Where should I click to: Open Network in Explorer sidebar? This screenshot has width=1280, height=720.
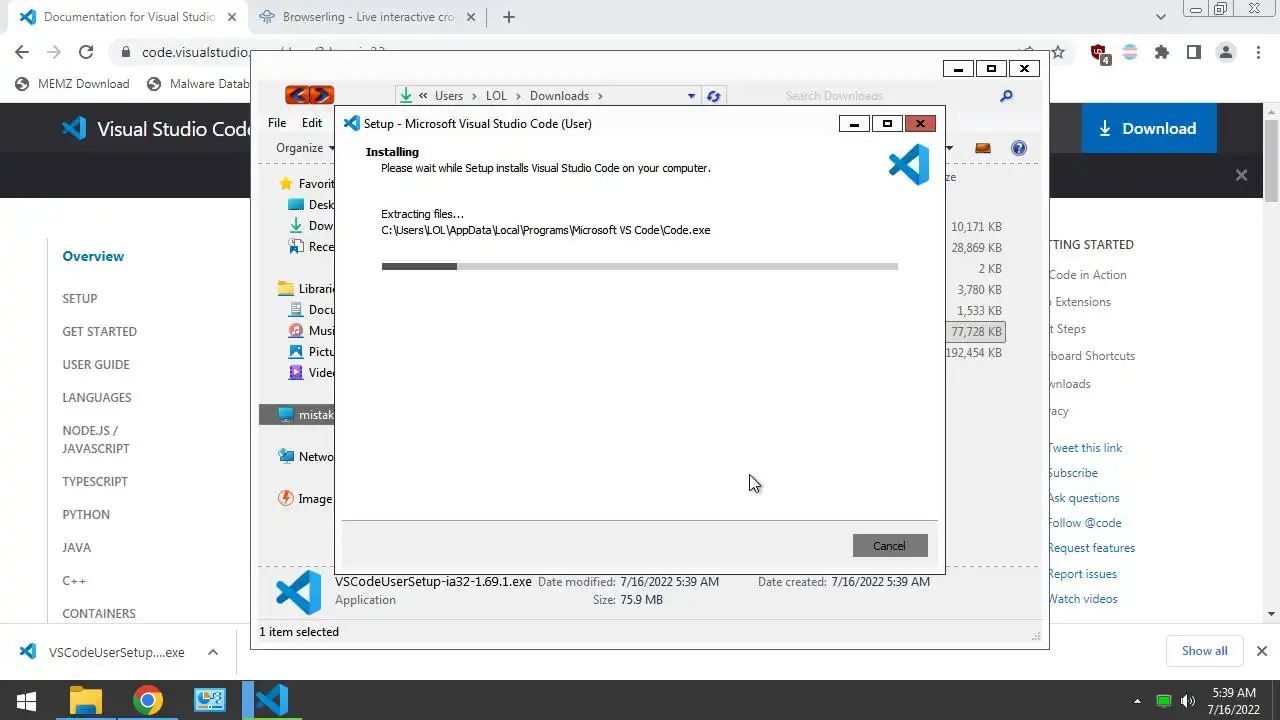[305, 457]
